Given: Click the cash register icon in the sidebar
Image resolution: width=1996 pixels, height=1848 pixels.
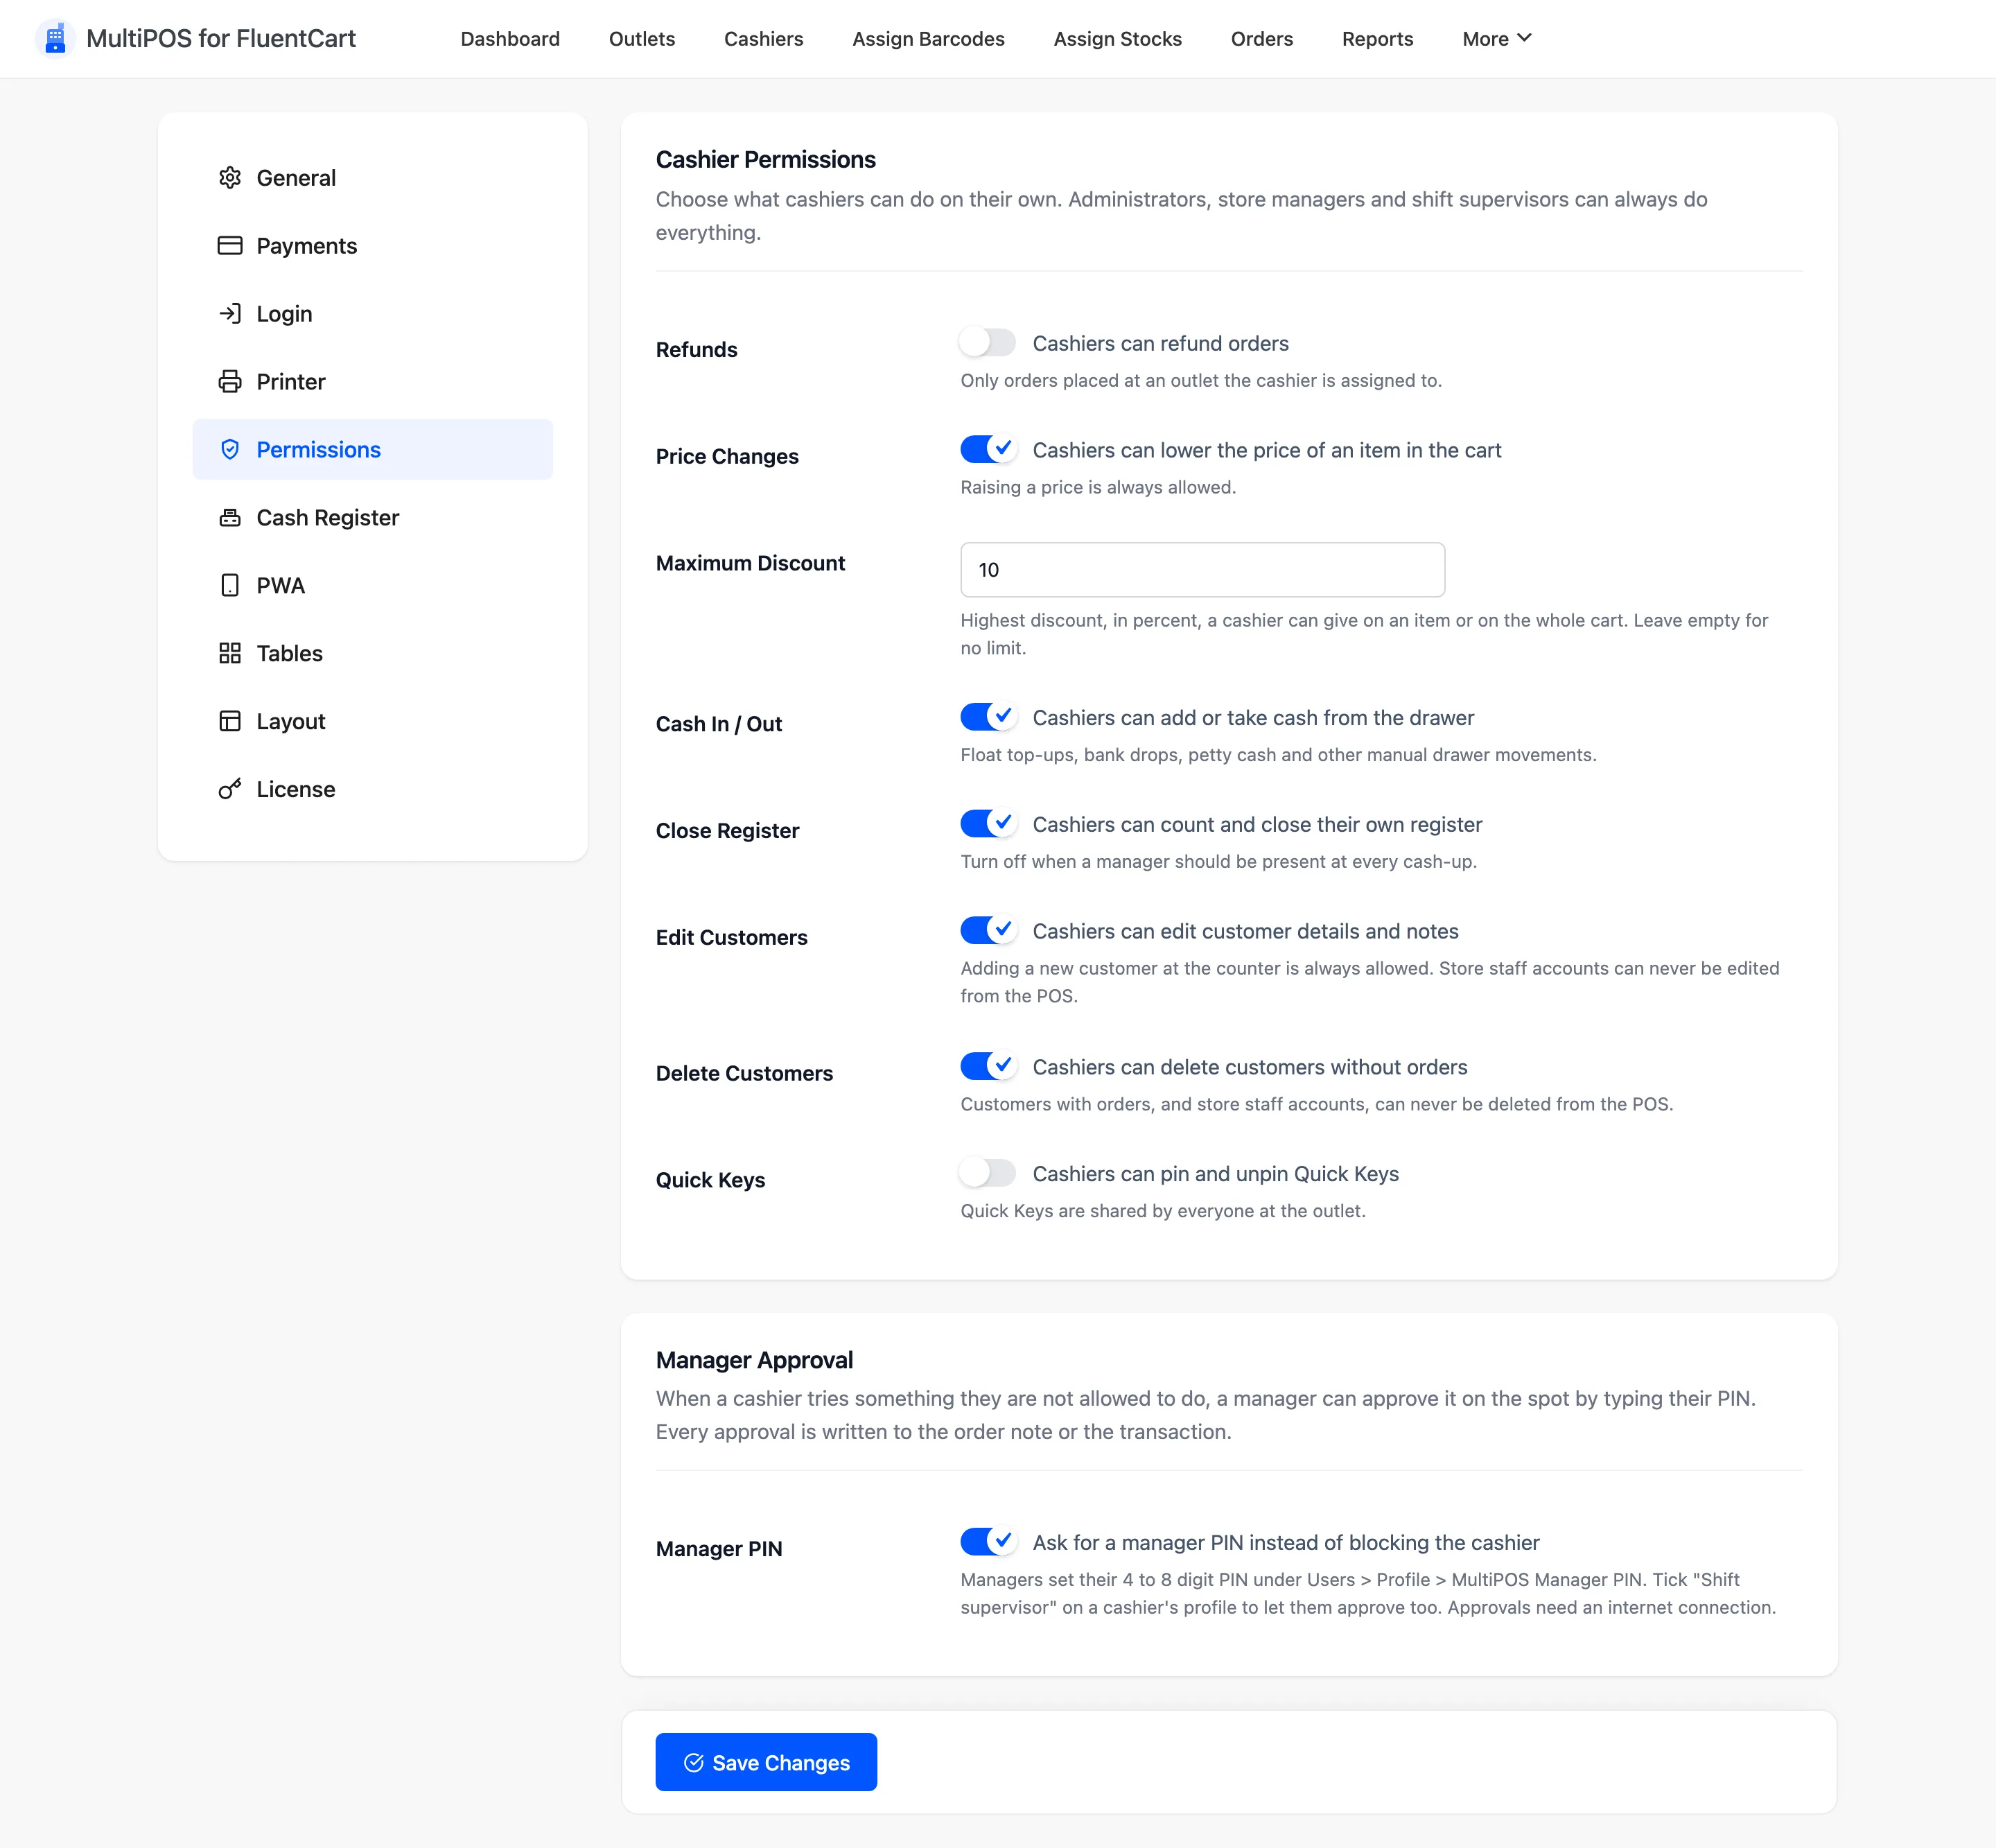Looking at the screenshot, I should 230,518.
